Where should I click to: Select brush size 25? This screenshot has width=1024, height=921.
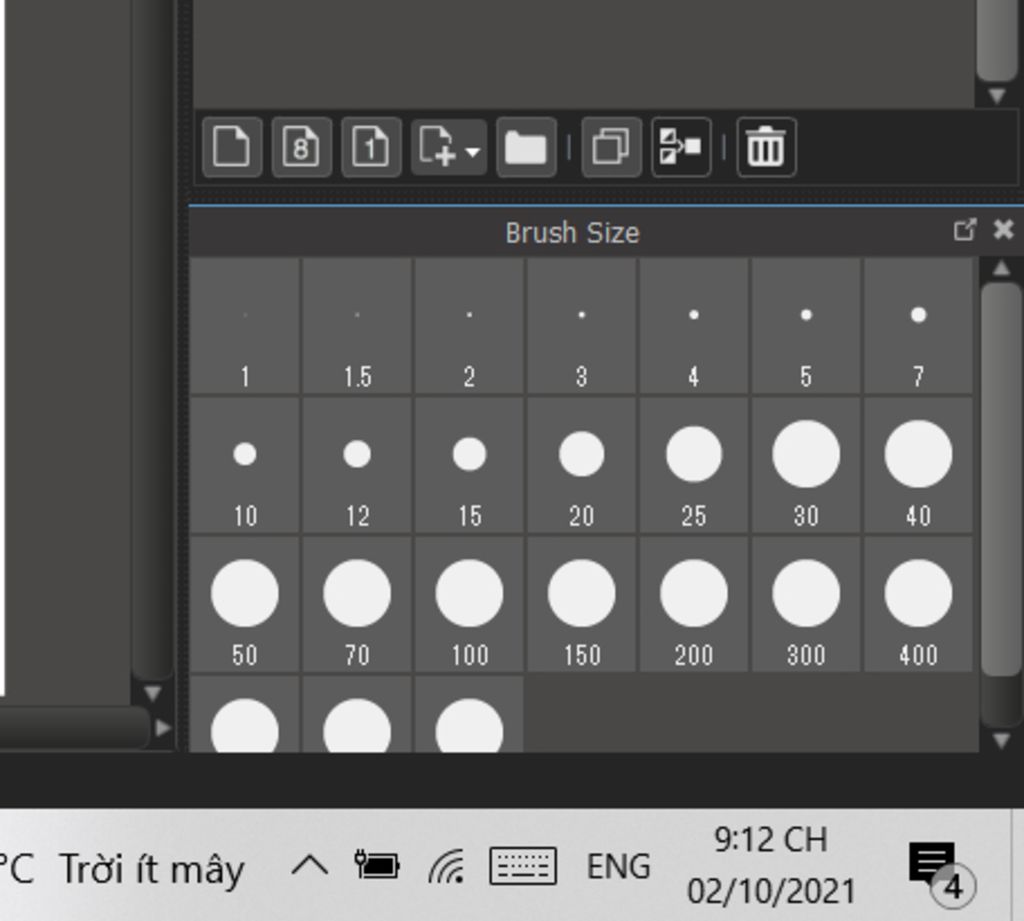coord(694,465)
